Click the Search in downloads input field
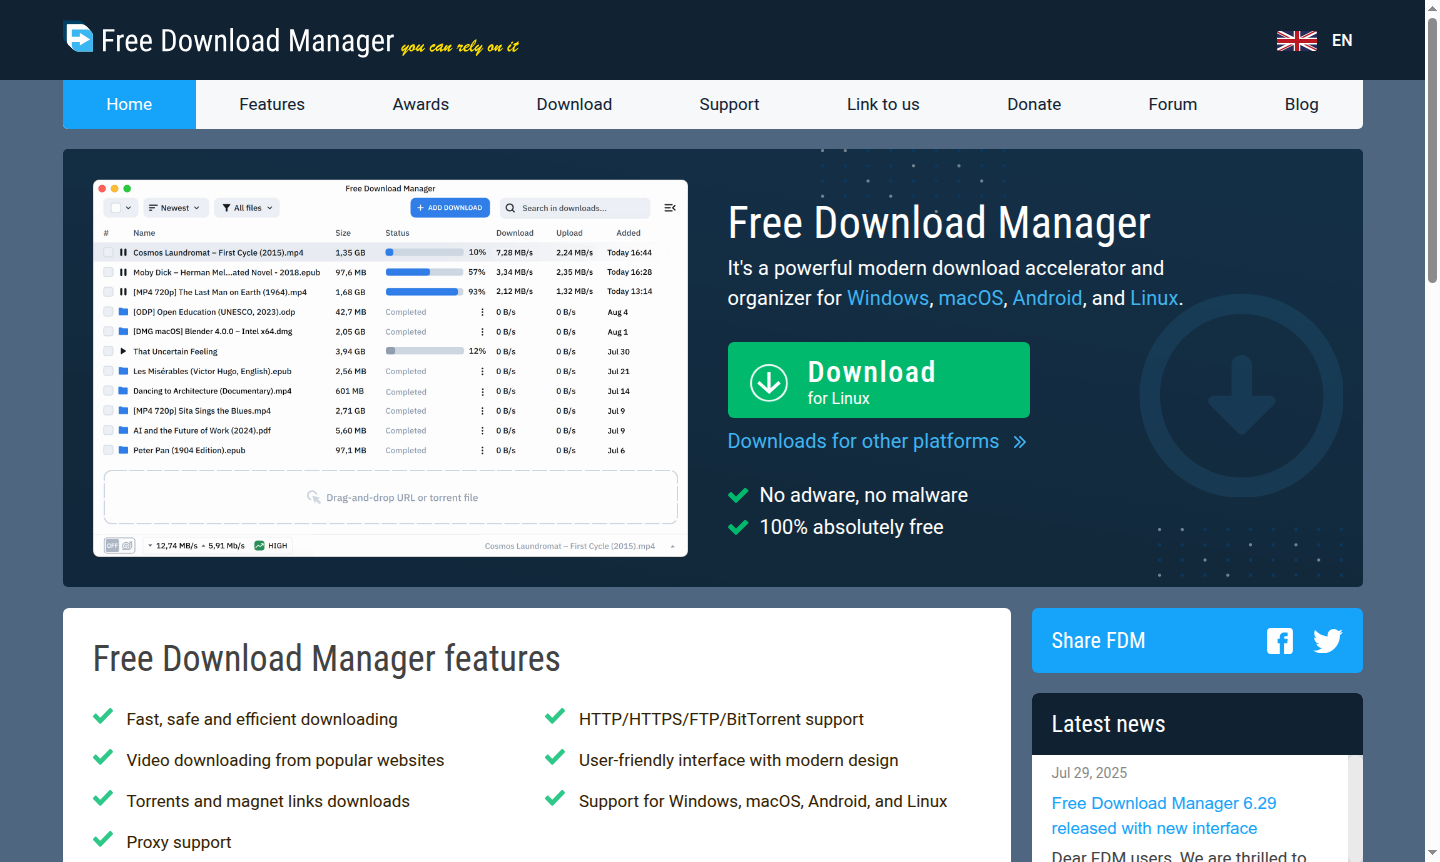The image size is (1440, 862). click(x=575, y=207)
